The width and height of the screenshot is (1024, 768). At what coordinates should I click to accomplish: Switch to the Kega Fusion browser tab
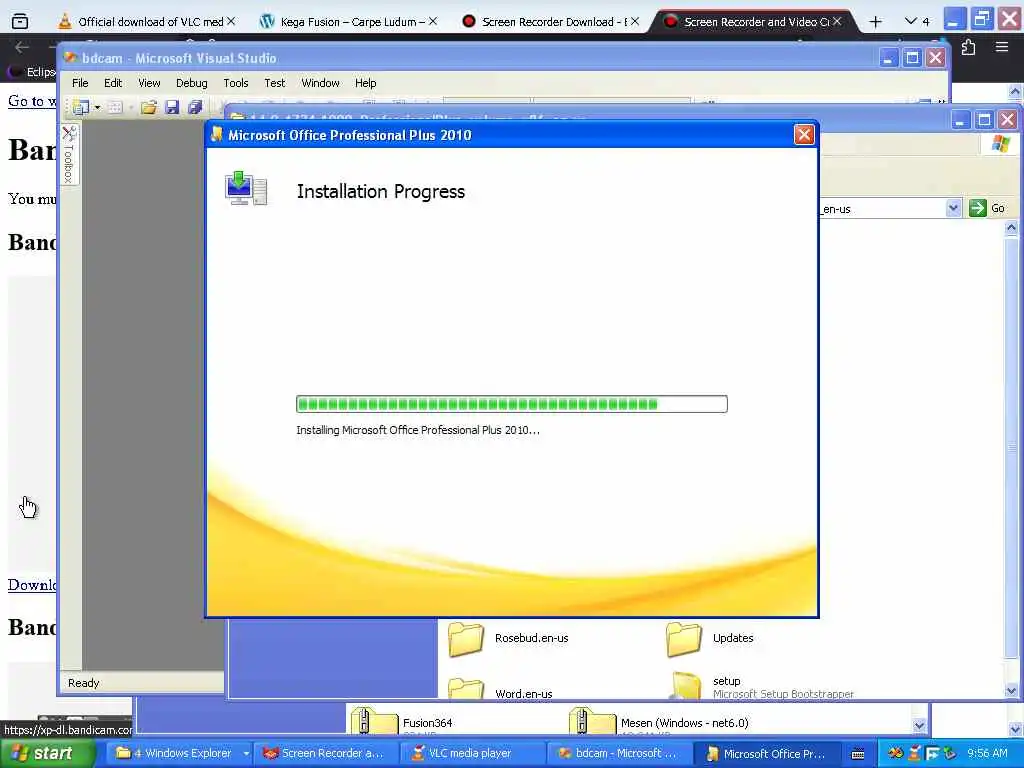coord(348,22)
